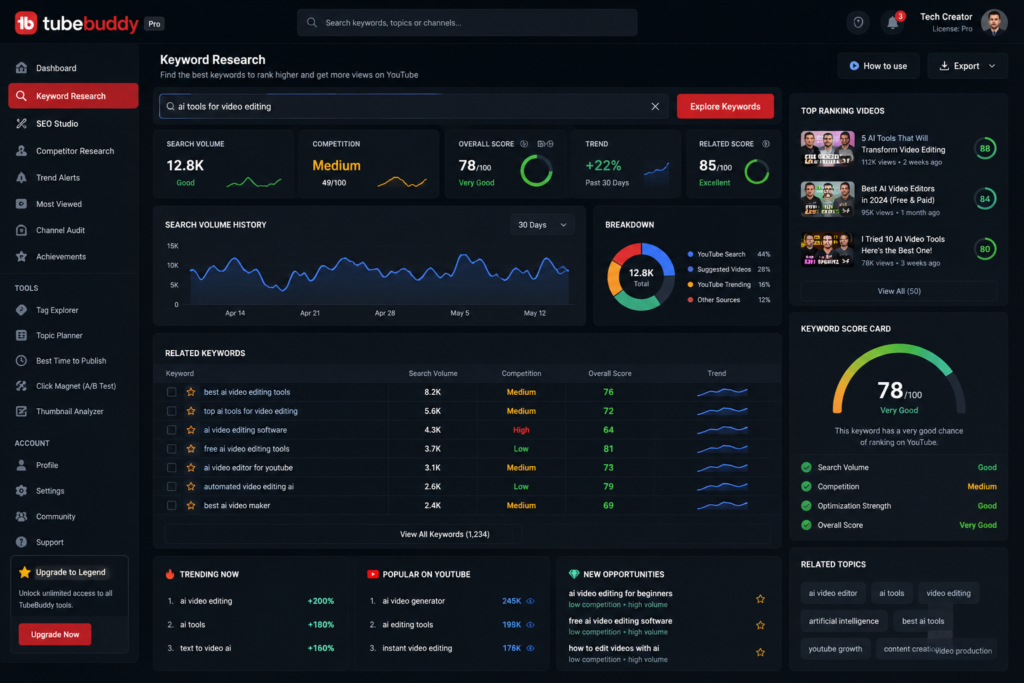Image resolution: width=1024 pixels, height=683 pixels.
Task: Click the YouTube Search blue legend dot
Action: pyautogui.click(x=690, y=254)
